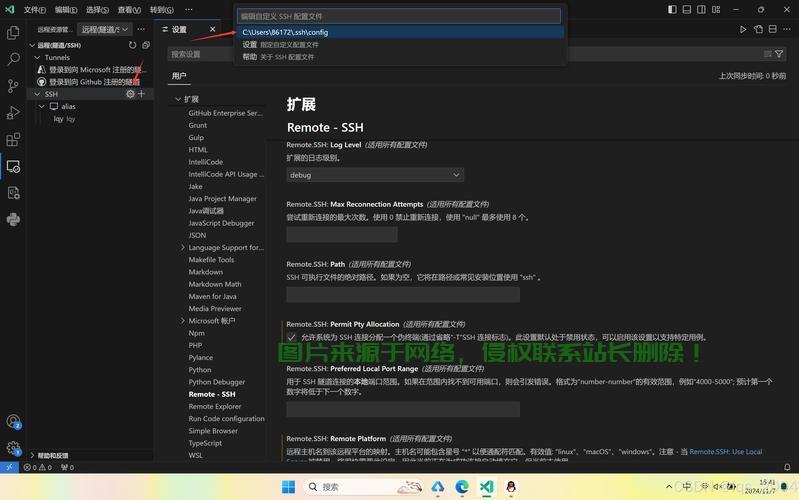Collapse the alias host node
The height and width of the screenshot is (500, 799).
click(42, 106)
